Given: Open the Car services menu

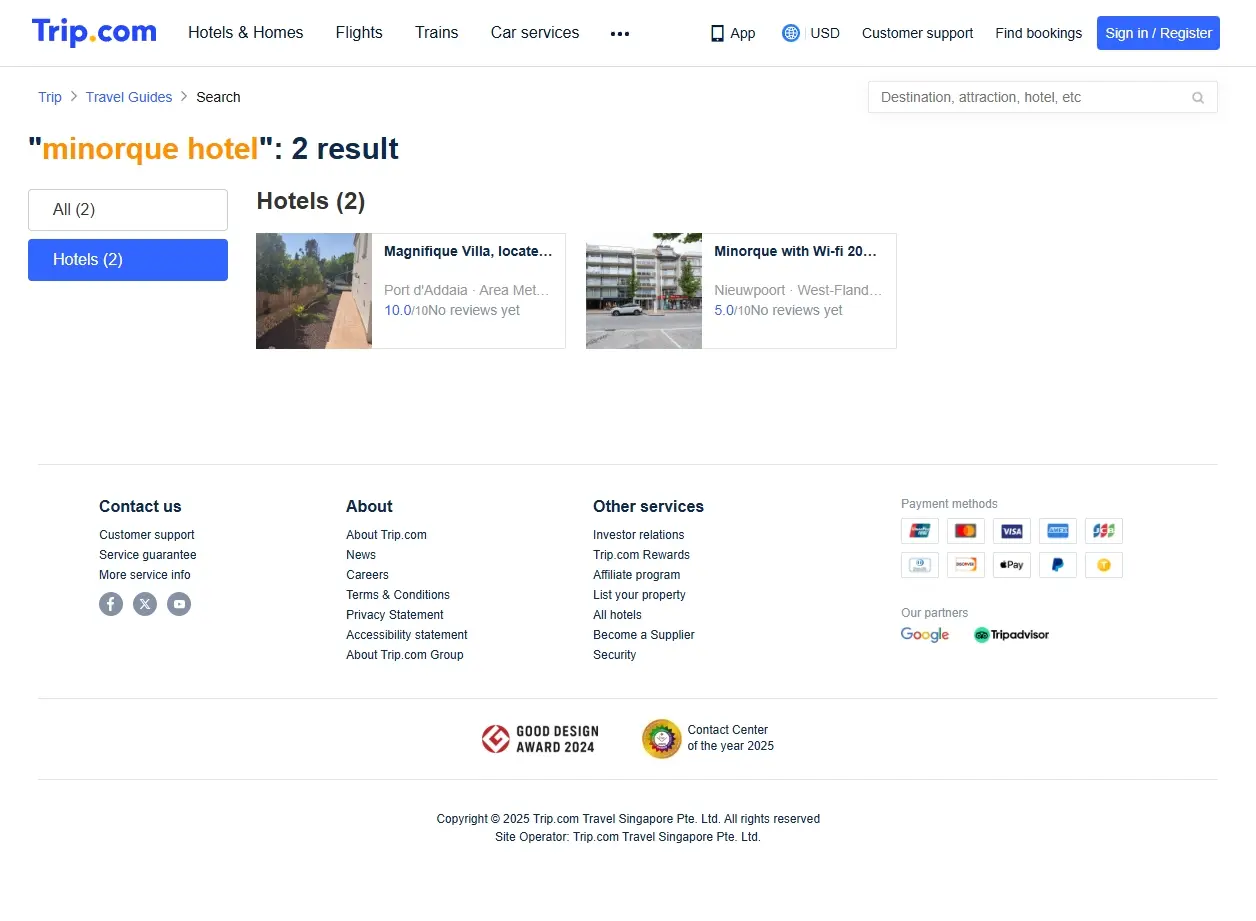Looking at the screenshot, I should (x=535, y=33).
